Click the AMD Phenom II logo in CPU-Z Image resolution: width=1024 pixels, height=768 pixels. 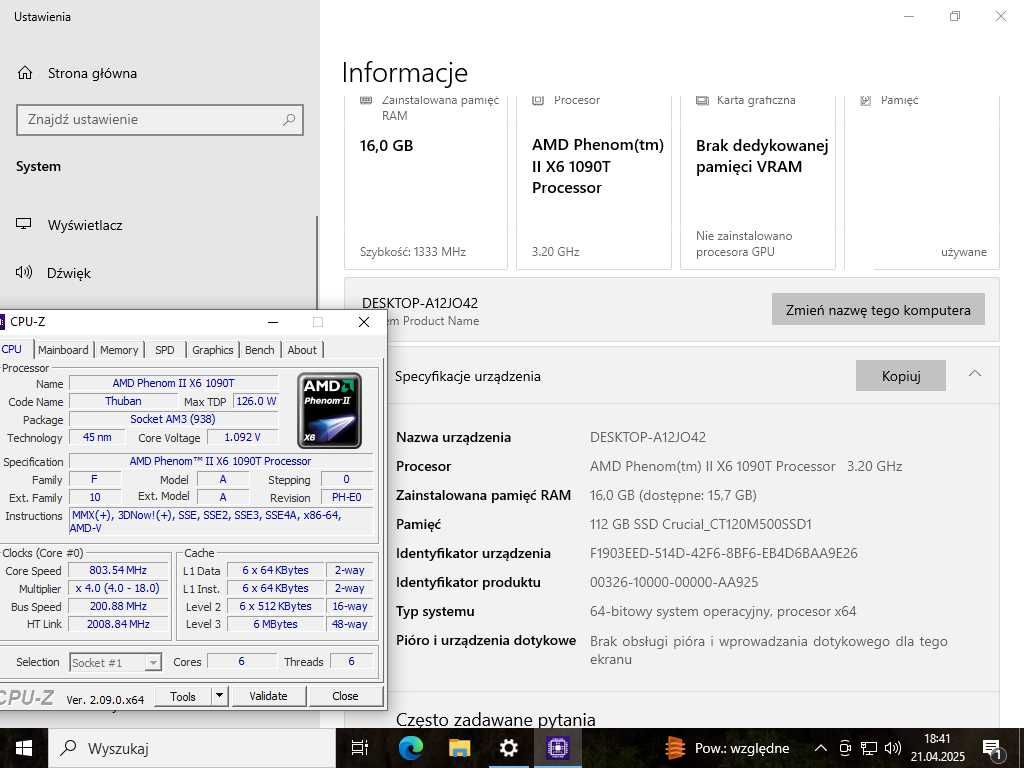(329, 411)
